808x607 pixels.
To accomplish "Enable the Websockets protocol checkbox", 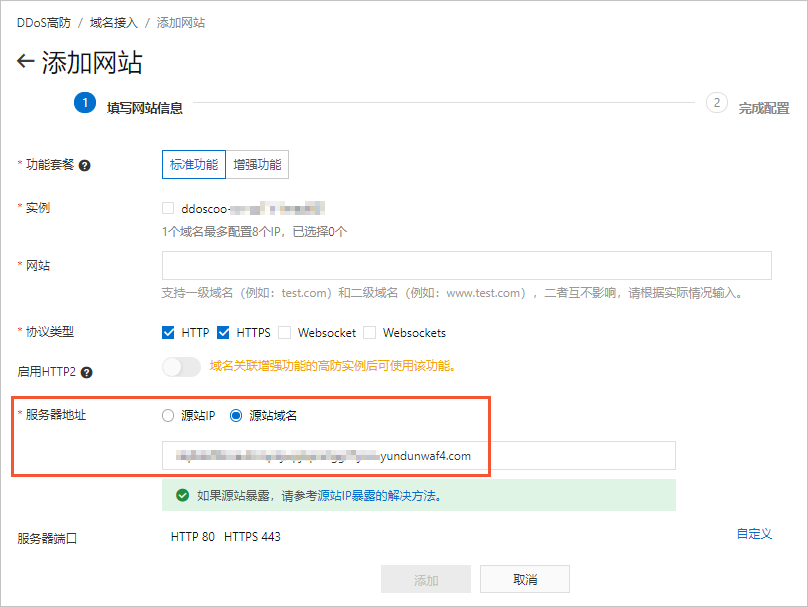I will click(369, 332).
